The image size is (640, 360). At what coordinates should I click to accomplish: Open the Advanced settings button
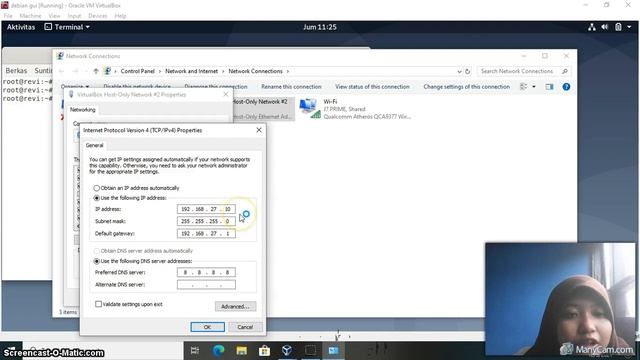236,307
